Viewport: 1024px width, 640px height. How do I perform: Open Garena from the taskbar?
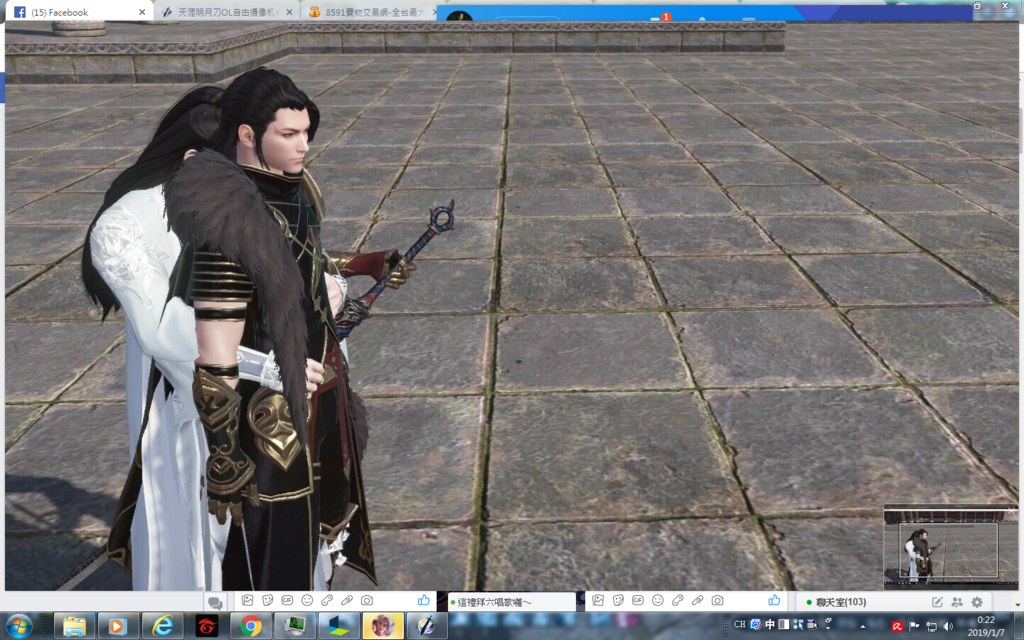[206, 626]
